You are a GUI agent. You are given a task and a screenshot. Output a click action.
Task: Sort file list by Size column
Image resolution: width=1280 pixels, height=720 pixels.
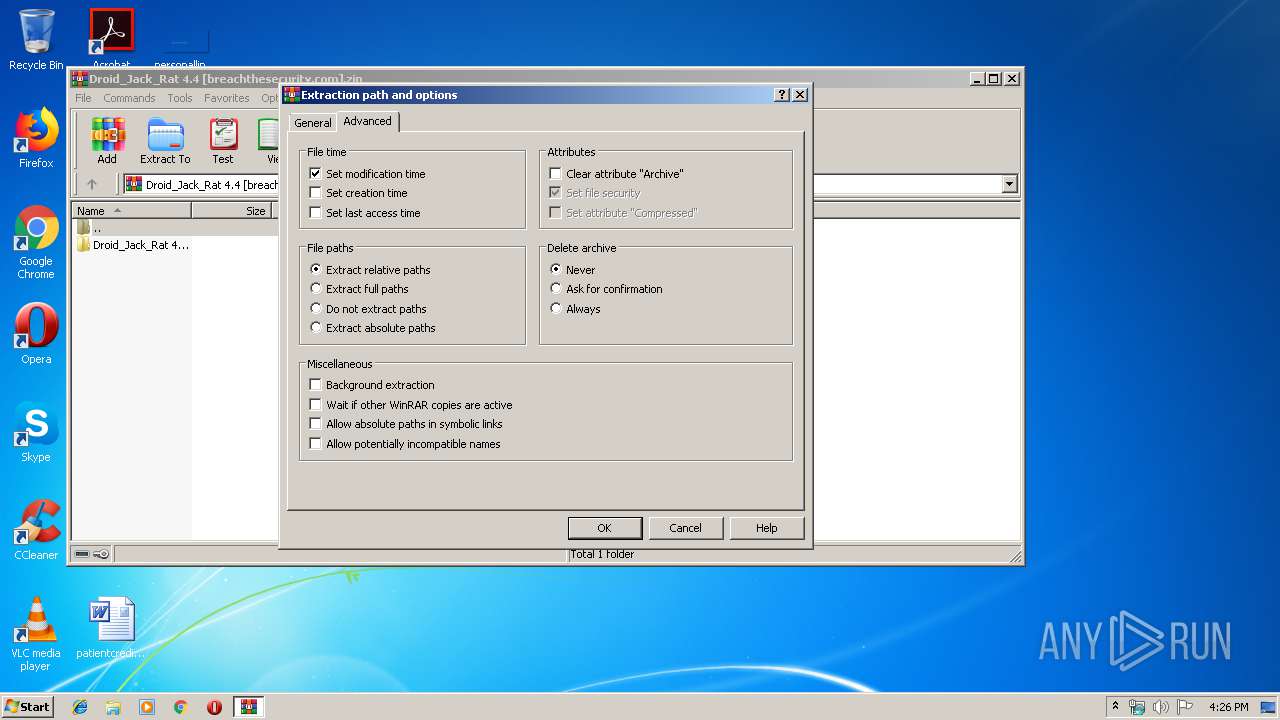click(x=233, y=211)
